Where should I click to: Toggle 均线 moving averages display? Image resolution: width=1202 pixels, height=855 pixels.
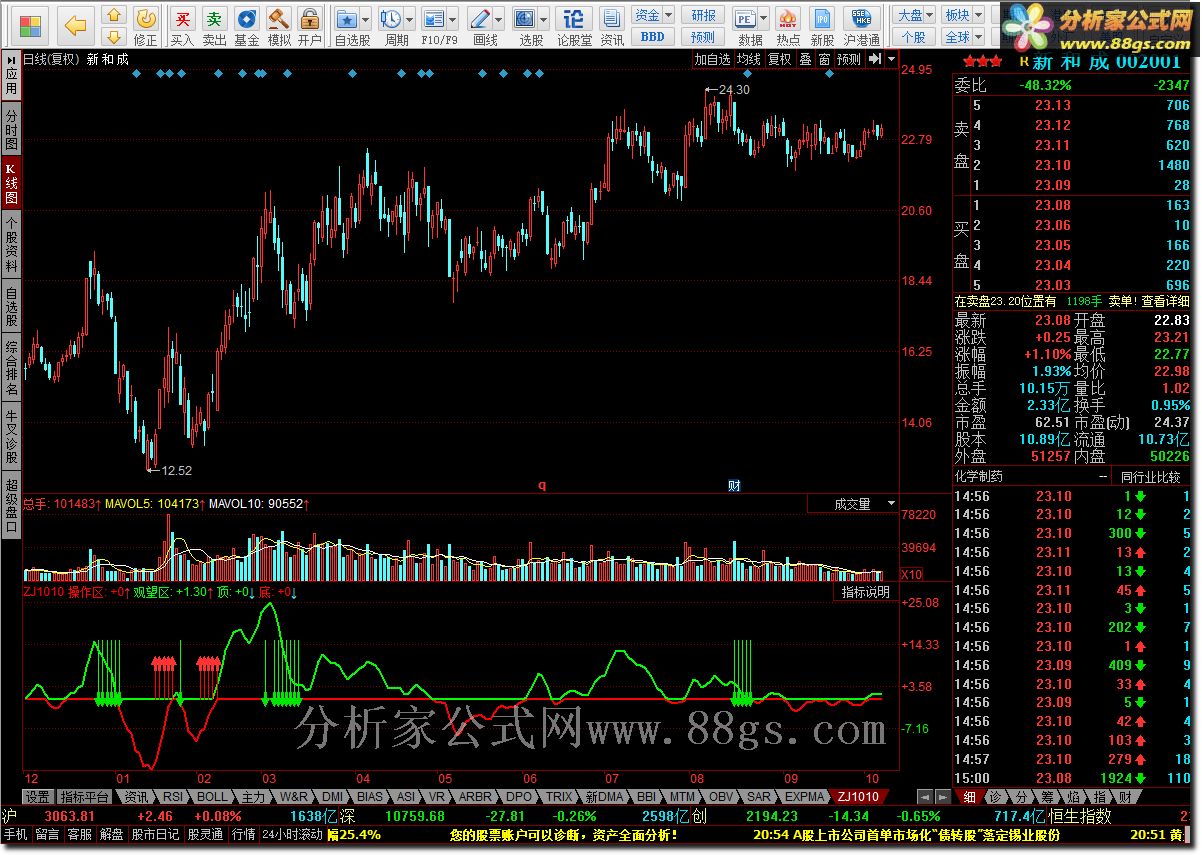749,59
